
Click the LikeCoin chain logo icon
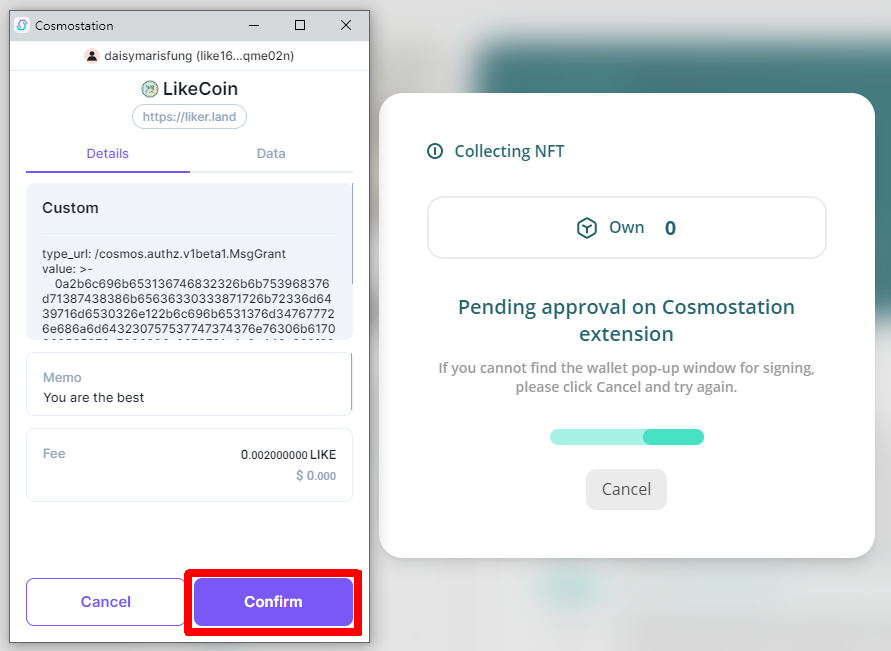(149, 89)
